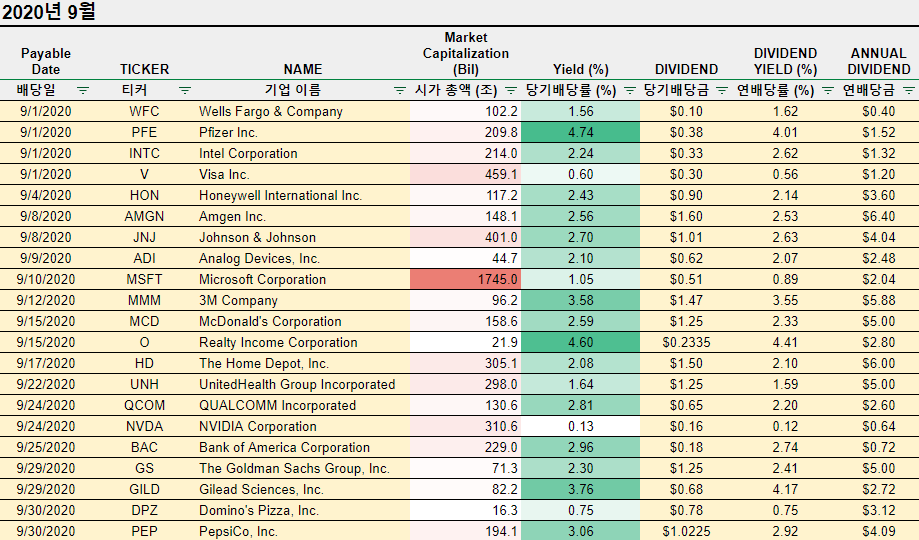Select the 9/9/2020 date cell
919x540 pixels.
pyautogui.click(x=46, y=259)
